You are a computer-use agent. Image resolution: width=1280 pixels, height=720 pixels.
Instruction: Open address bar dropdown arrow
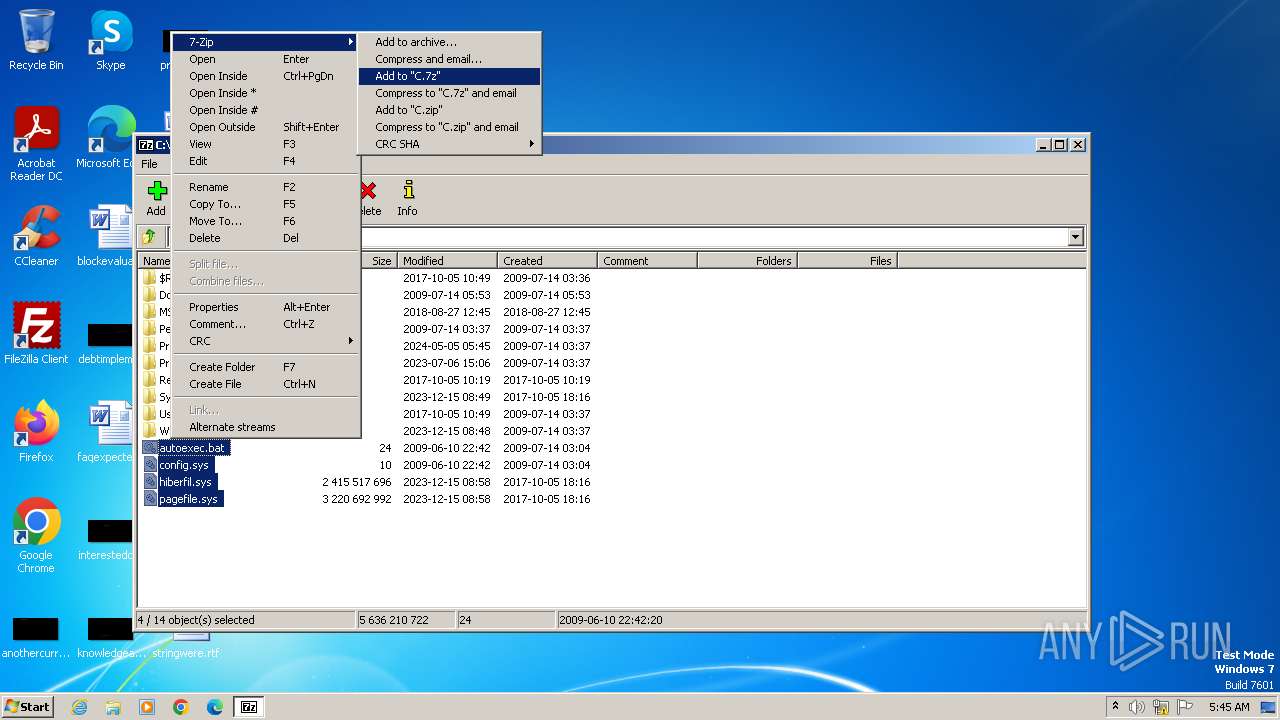[1076, 237]
